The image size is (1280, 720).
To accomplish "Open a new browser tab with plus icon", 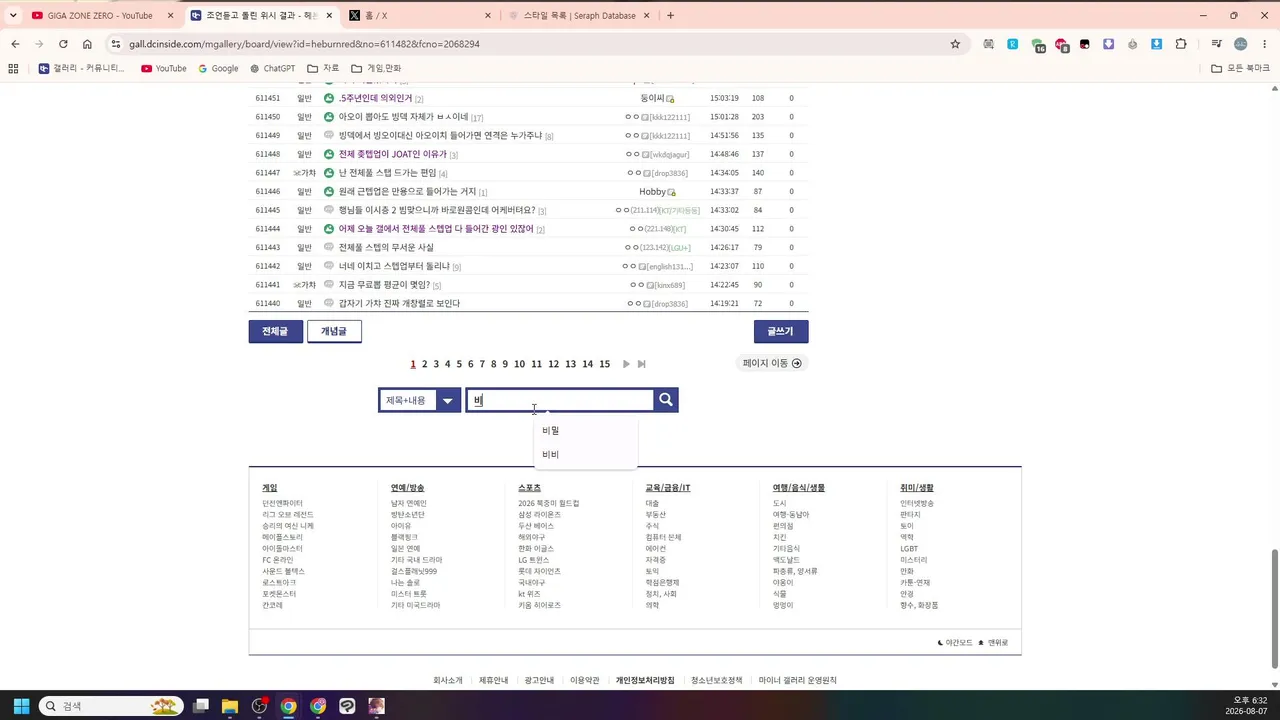I will [x=670, y=15].
